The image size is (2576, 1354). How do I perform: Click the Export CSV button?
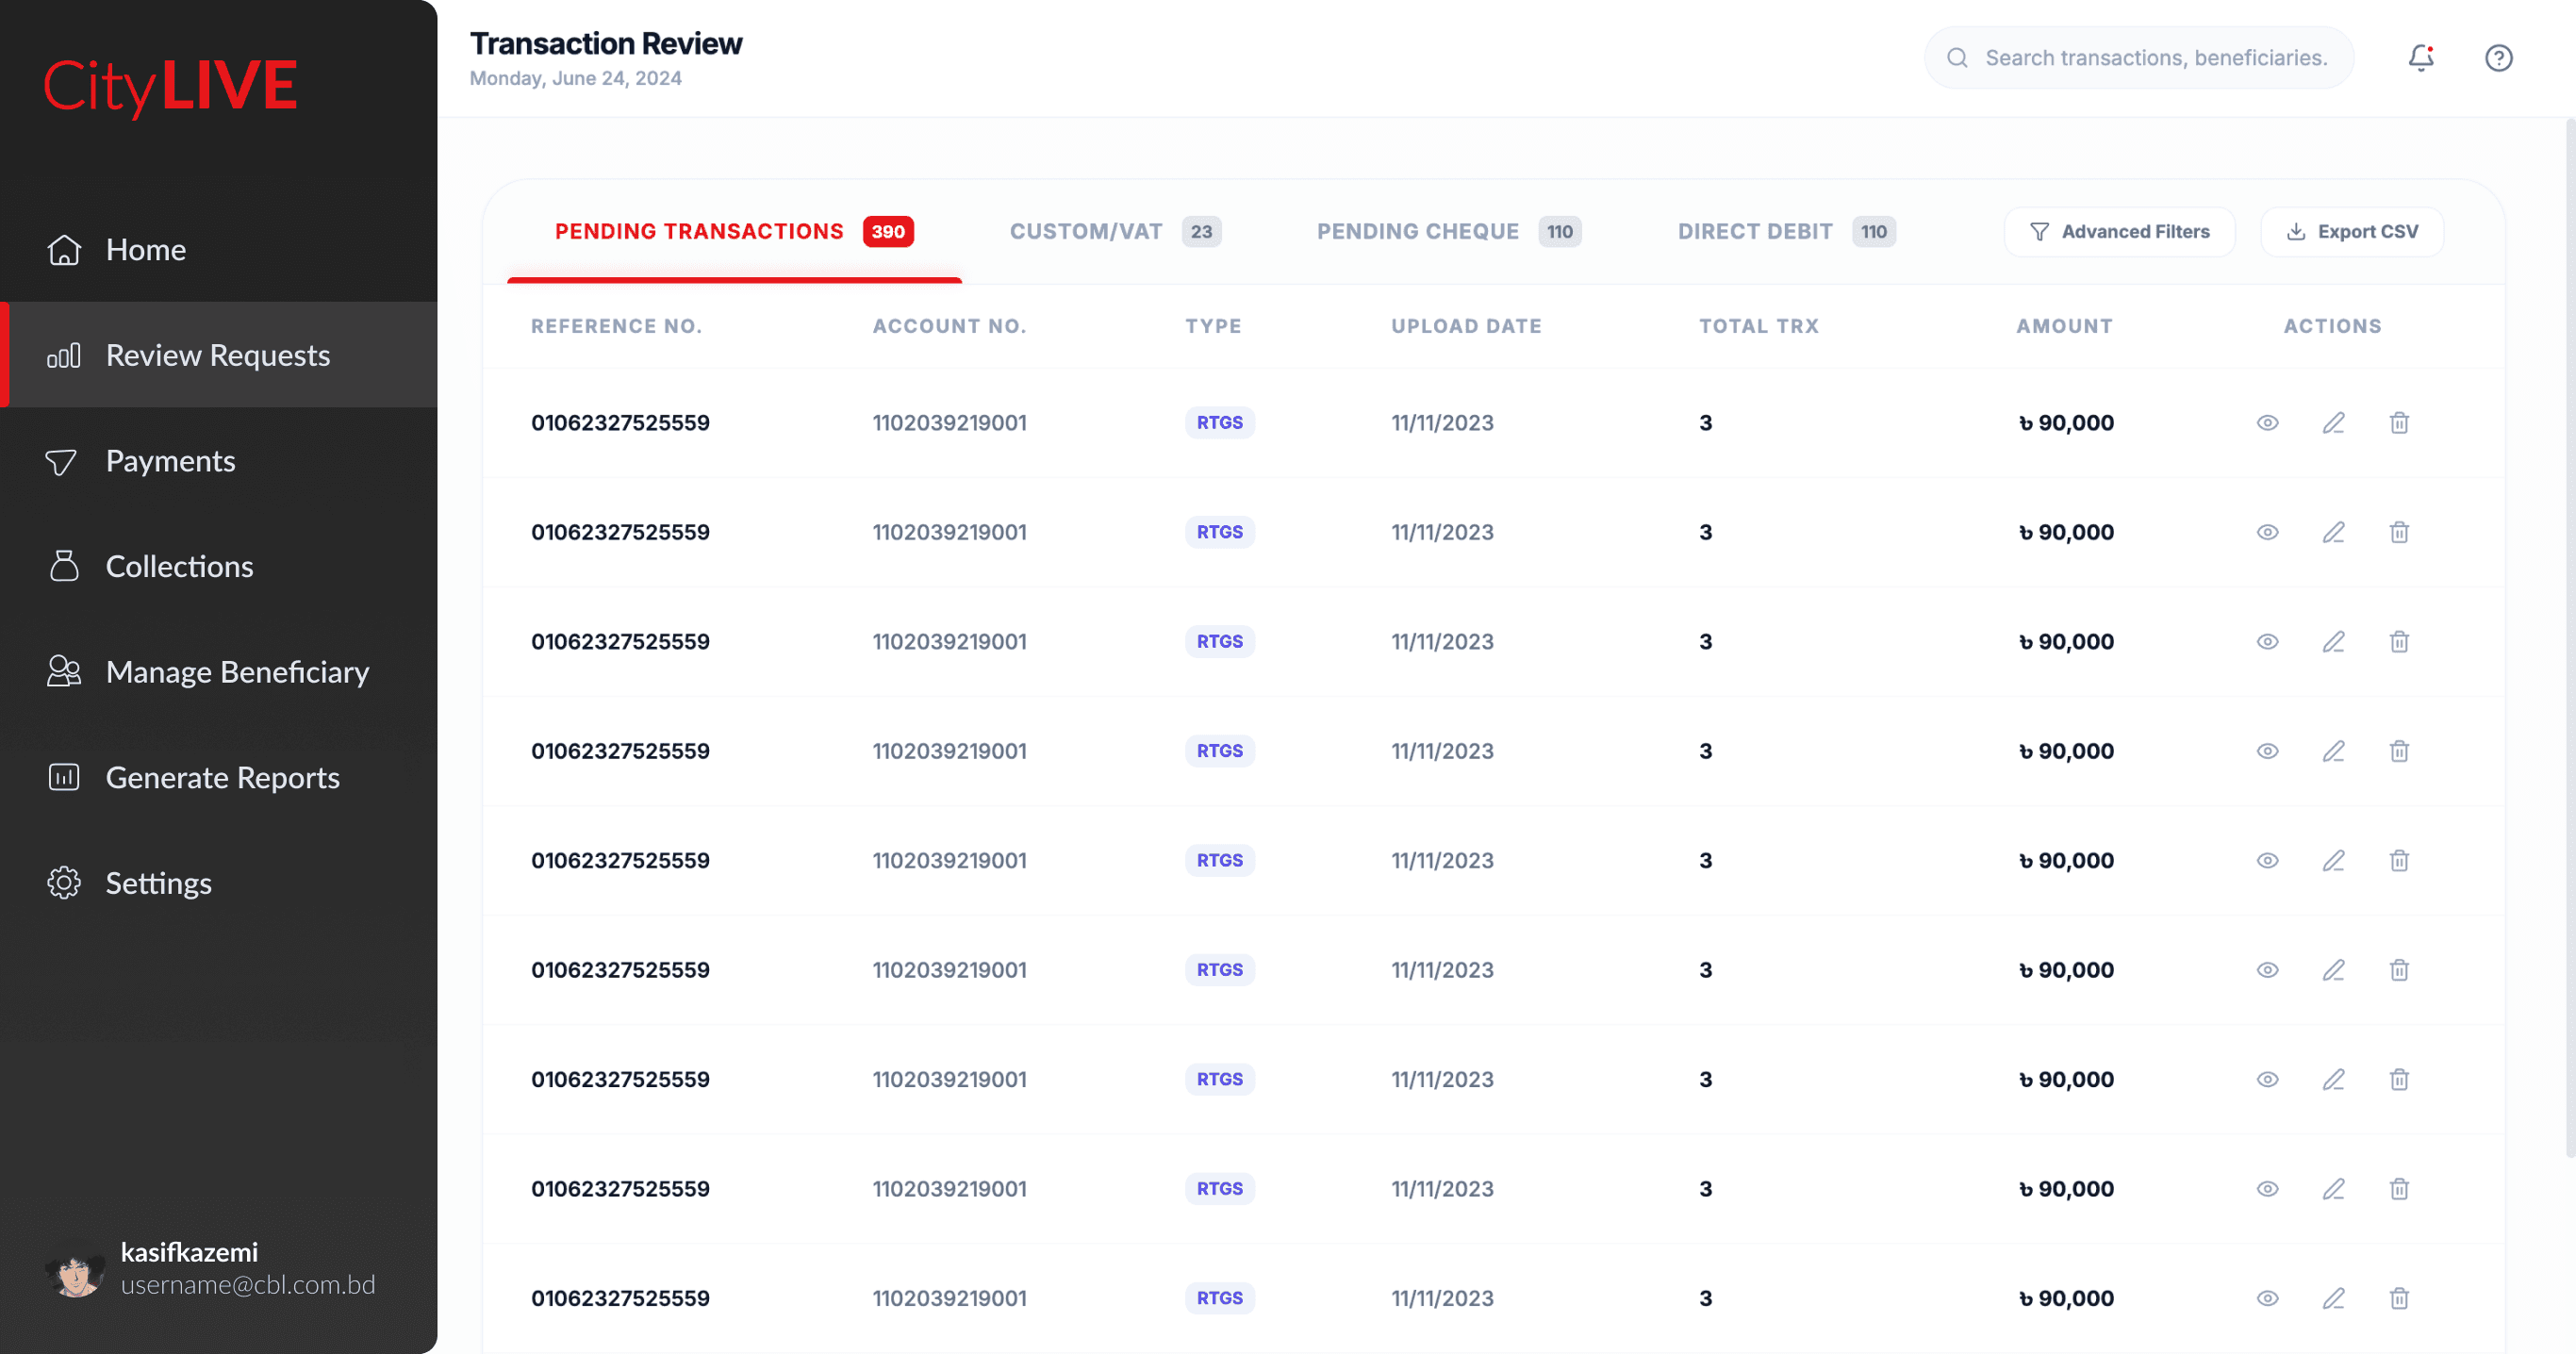point(2352,232)
